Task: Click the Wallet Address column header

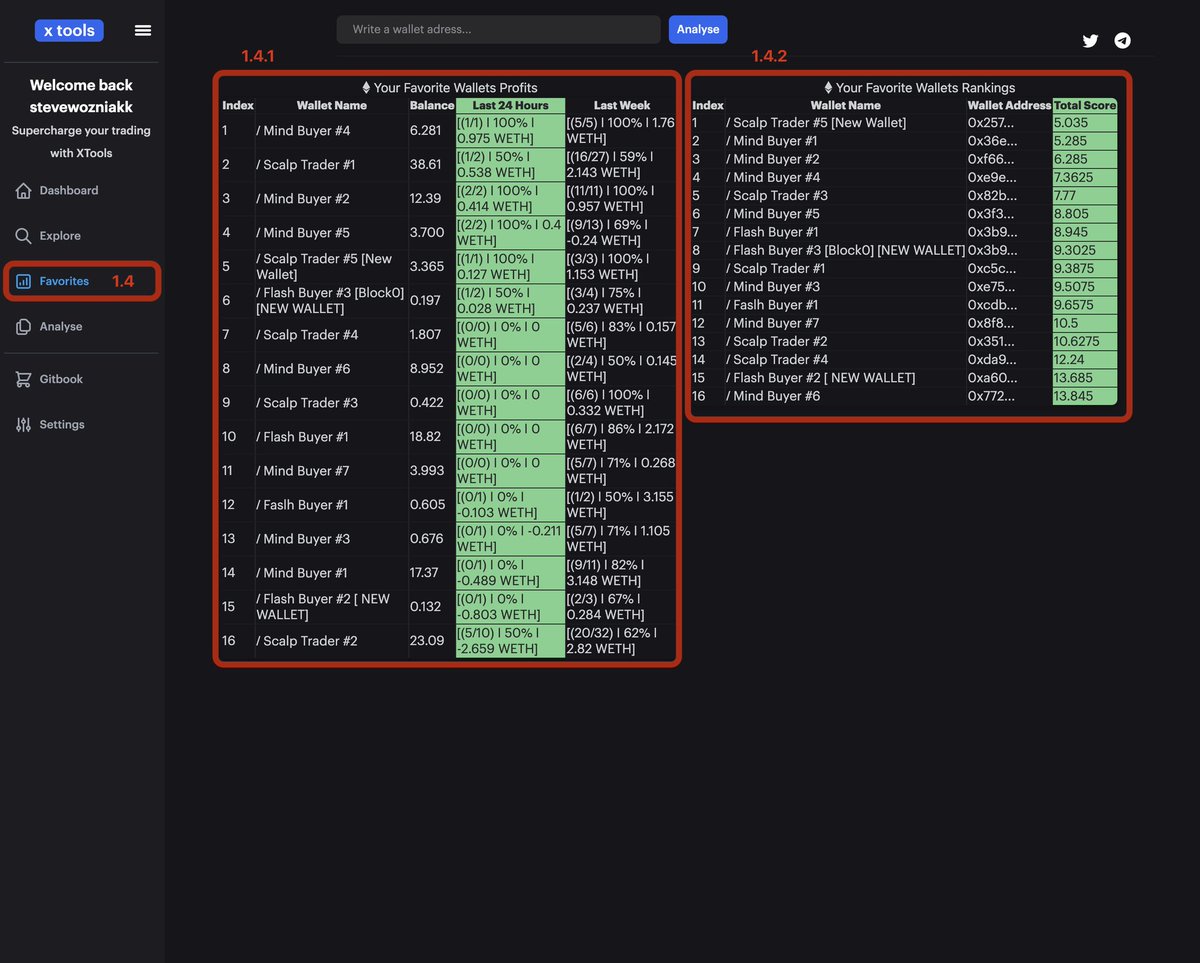Action: click(1009, 105)
